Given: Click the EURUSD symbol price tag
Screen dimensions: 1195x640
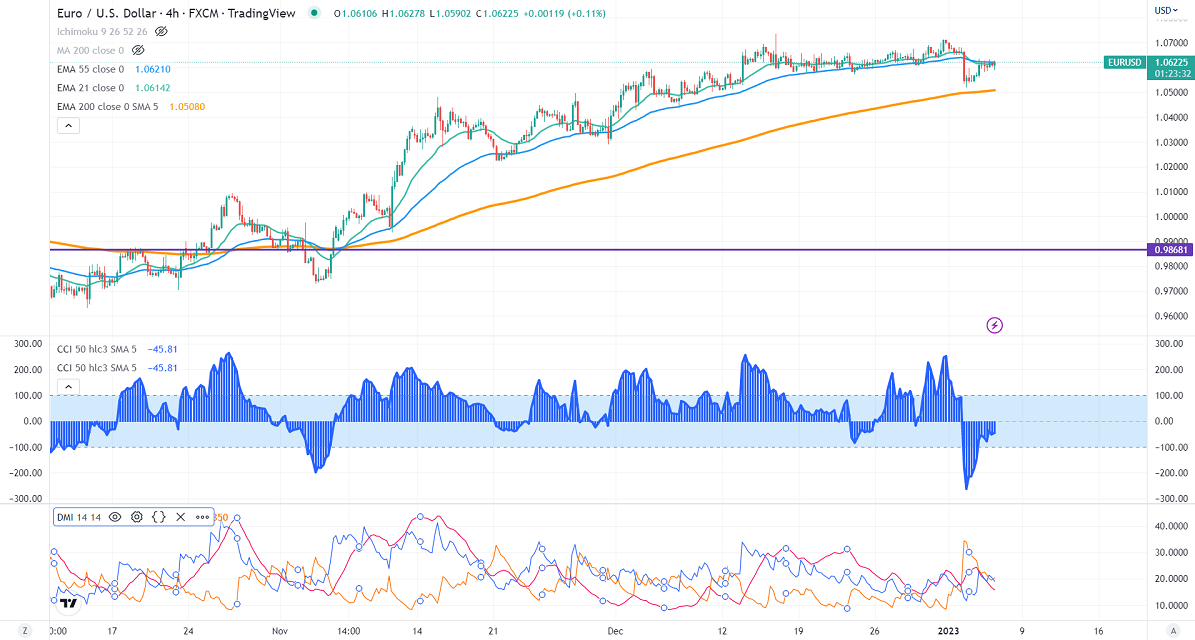Looking at the screenshot, I should [x=1125, y=62].
